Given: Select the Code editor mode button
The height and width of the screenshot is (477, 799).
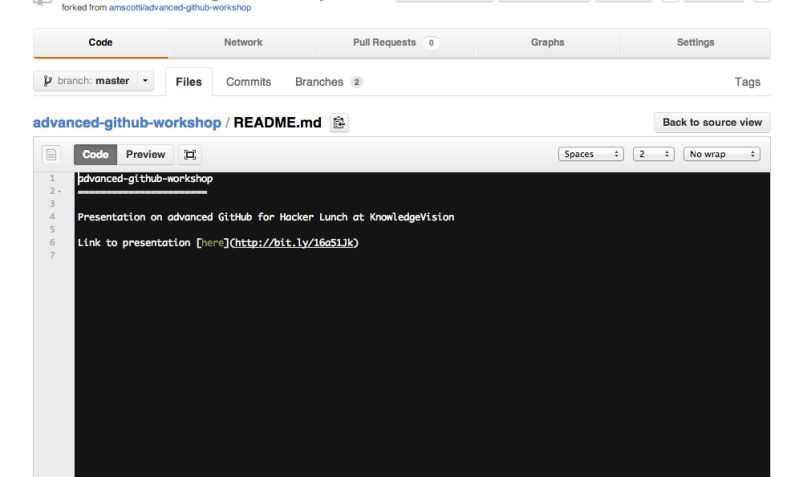Looking at the screenshot, I should point(95,154).
